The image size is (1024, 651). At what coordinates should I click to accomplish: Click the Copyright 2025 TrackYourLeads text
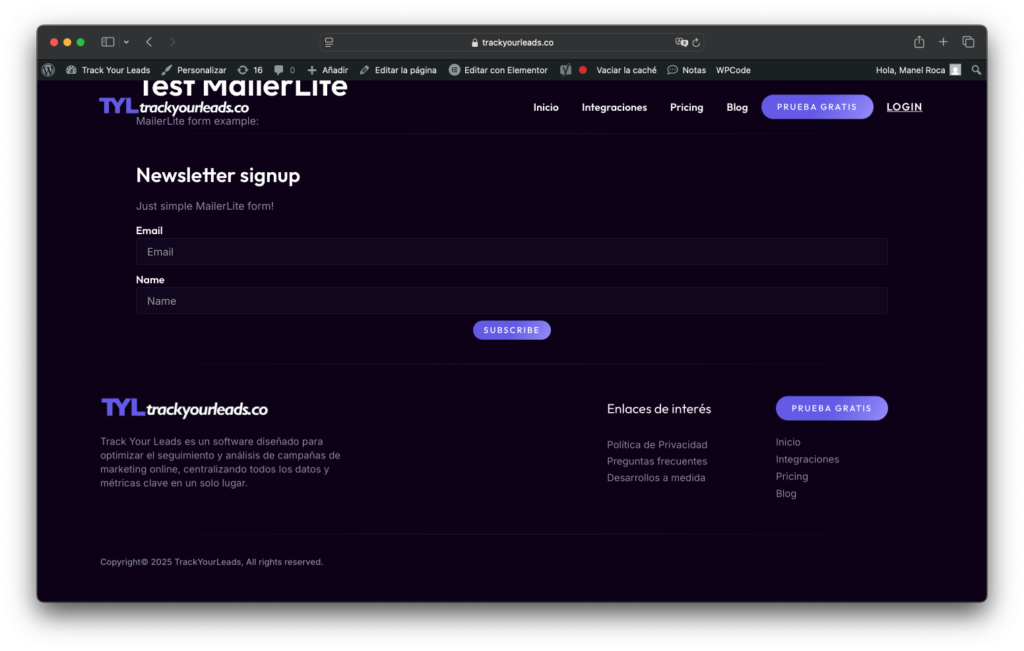[x=212, y=562]
